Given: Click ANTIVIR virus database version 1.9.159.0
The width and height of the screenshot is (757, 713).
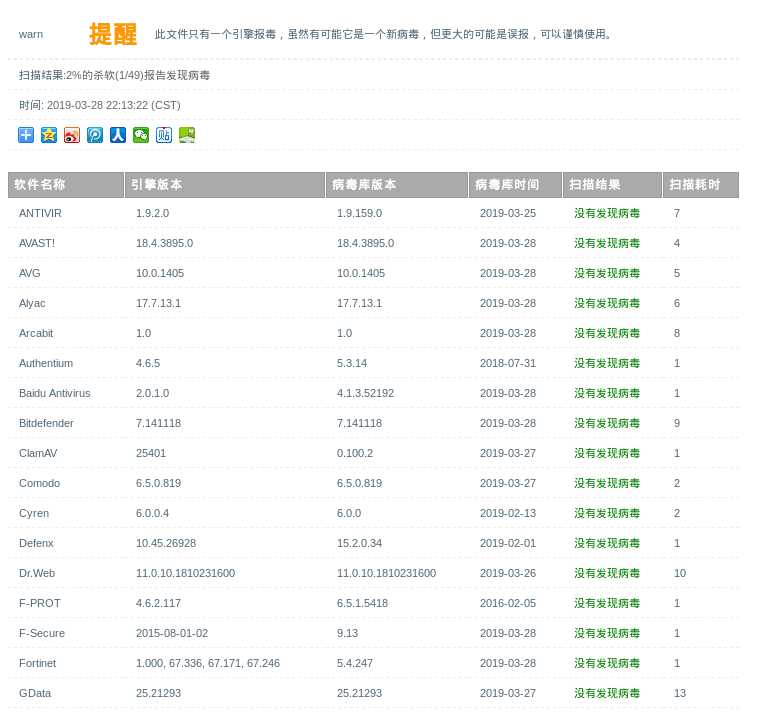Looking at the screenshot, I should tap(359, 213).
